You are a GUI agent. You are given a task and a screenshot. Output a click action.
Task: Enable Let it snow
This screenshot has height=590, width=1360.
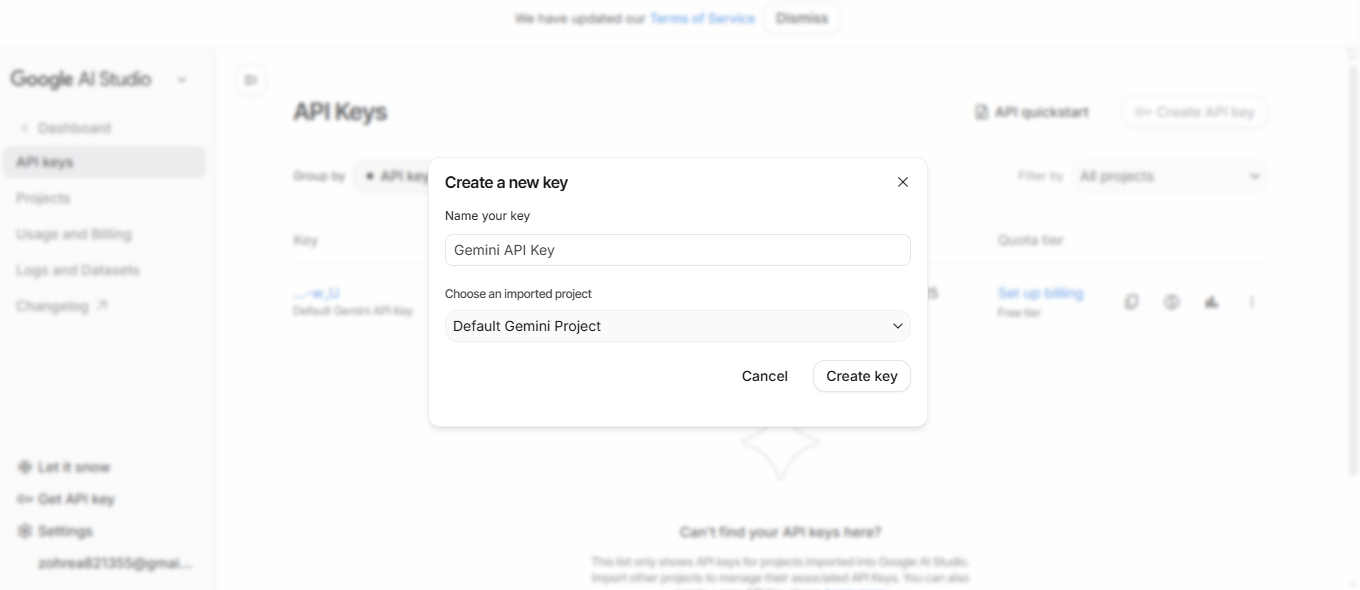pos(72,467)
